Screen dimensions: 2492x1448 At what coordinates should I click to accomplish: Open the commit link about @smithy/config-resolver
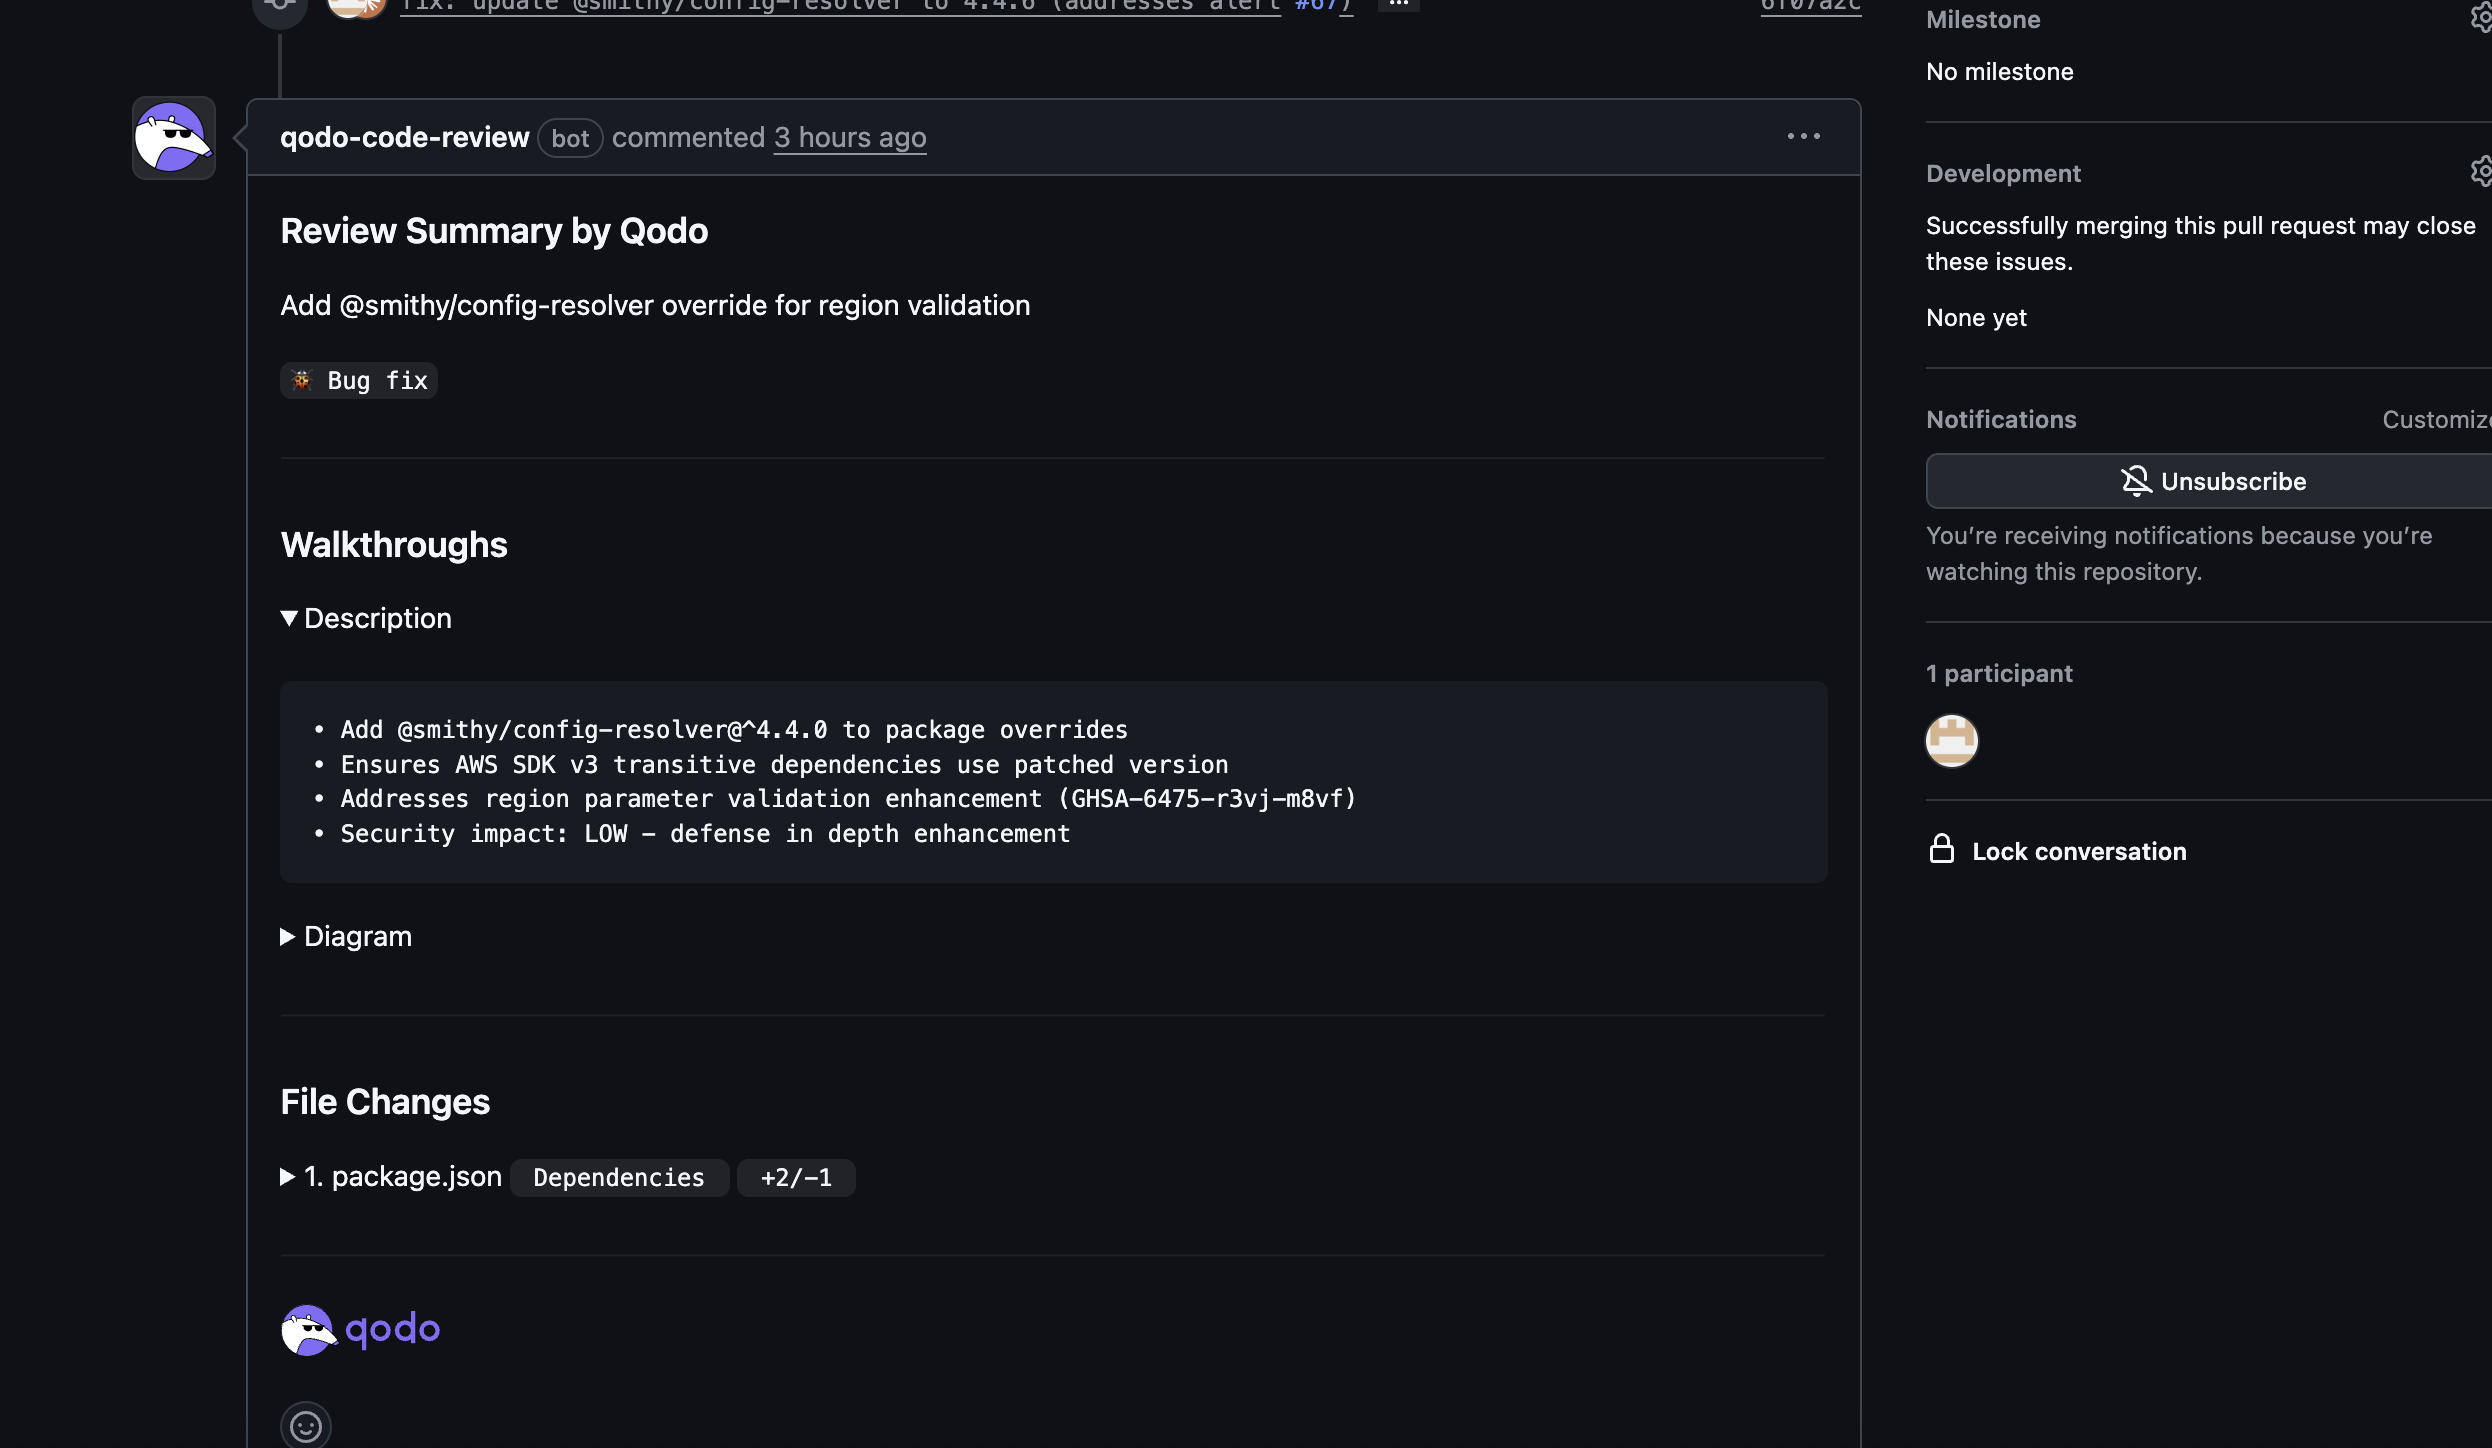(x=840, y=5)
